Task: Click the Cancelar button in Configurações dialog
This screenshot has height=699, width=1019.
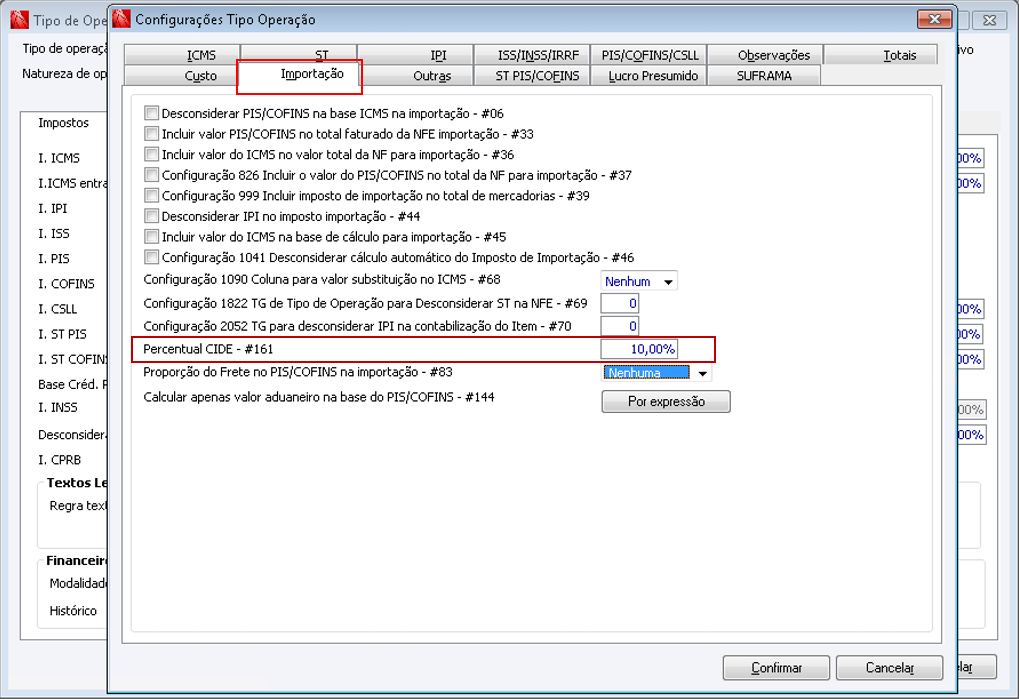Action: pyautogui.click(x=890, y=667)
